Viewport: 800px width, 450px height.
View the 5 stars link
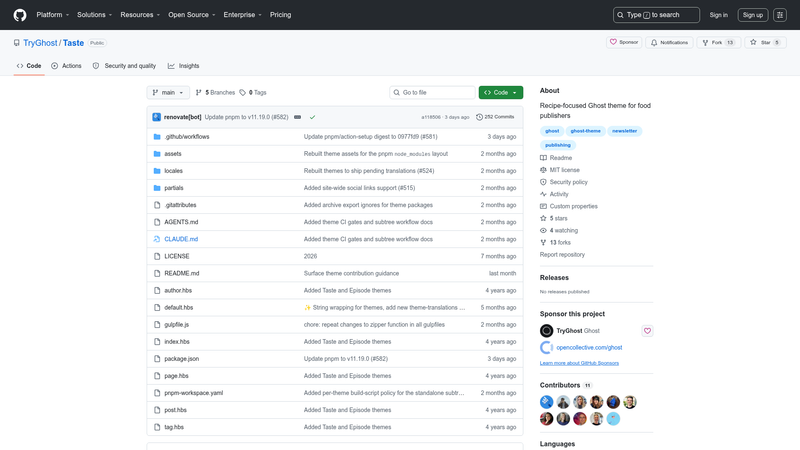pyautogui.click(x=554, y=218)
